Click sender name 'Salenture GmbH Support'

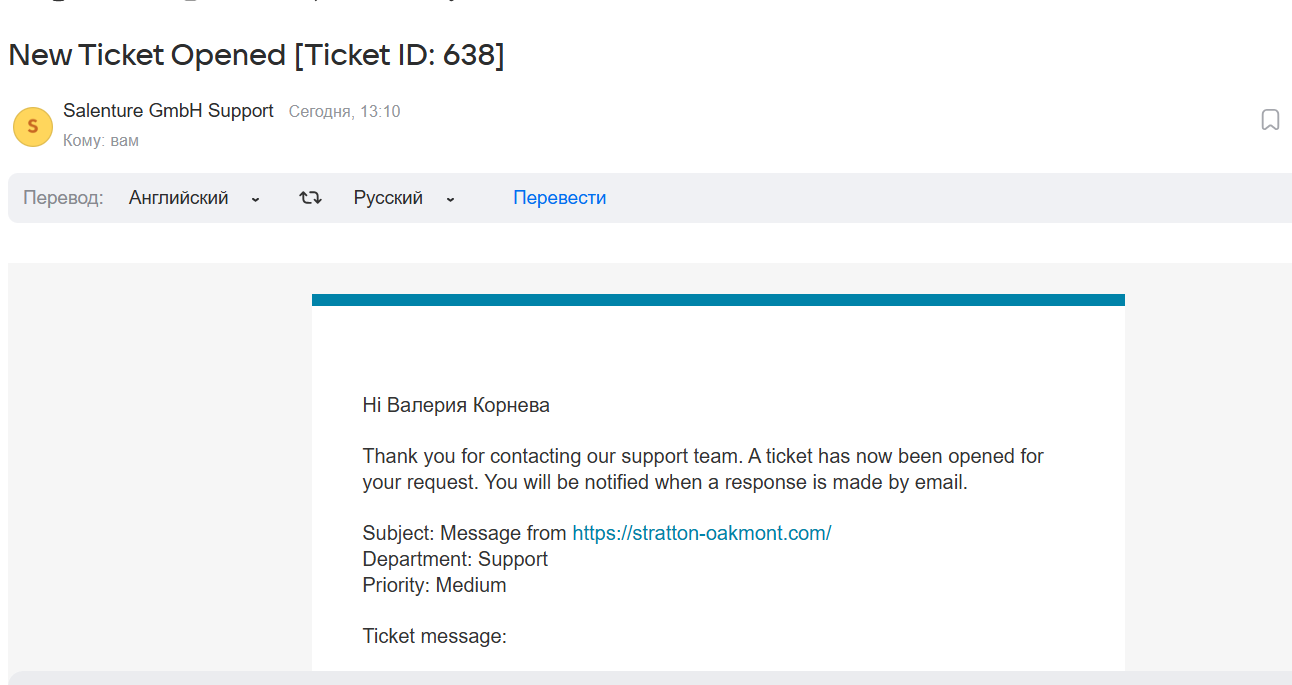point(168,111)
